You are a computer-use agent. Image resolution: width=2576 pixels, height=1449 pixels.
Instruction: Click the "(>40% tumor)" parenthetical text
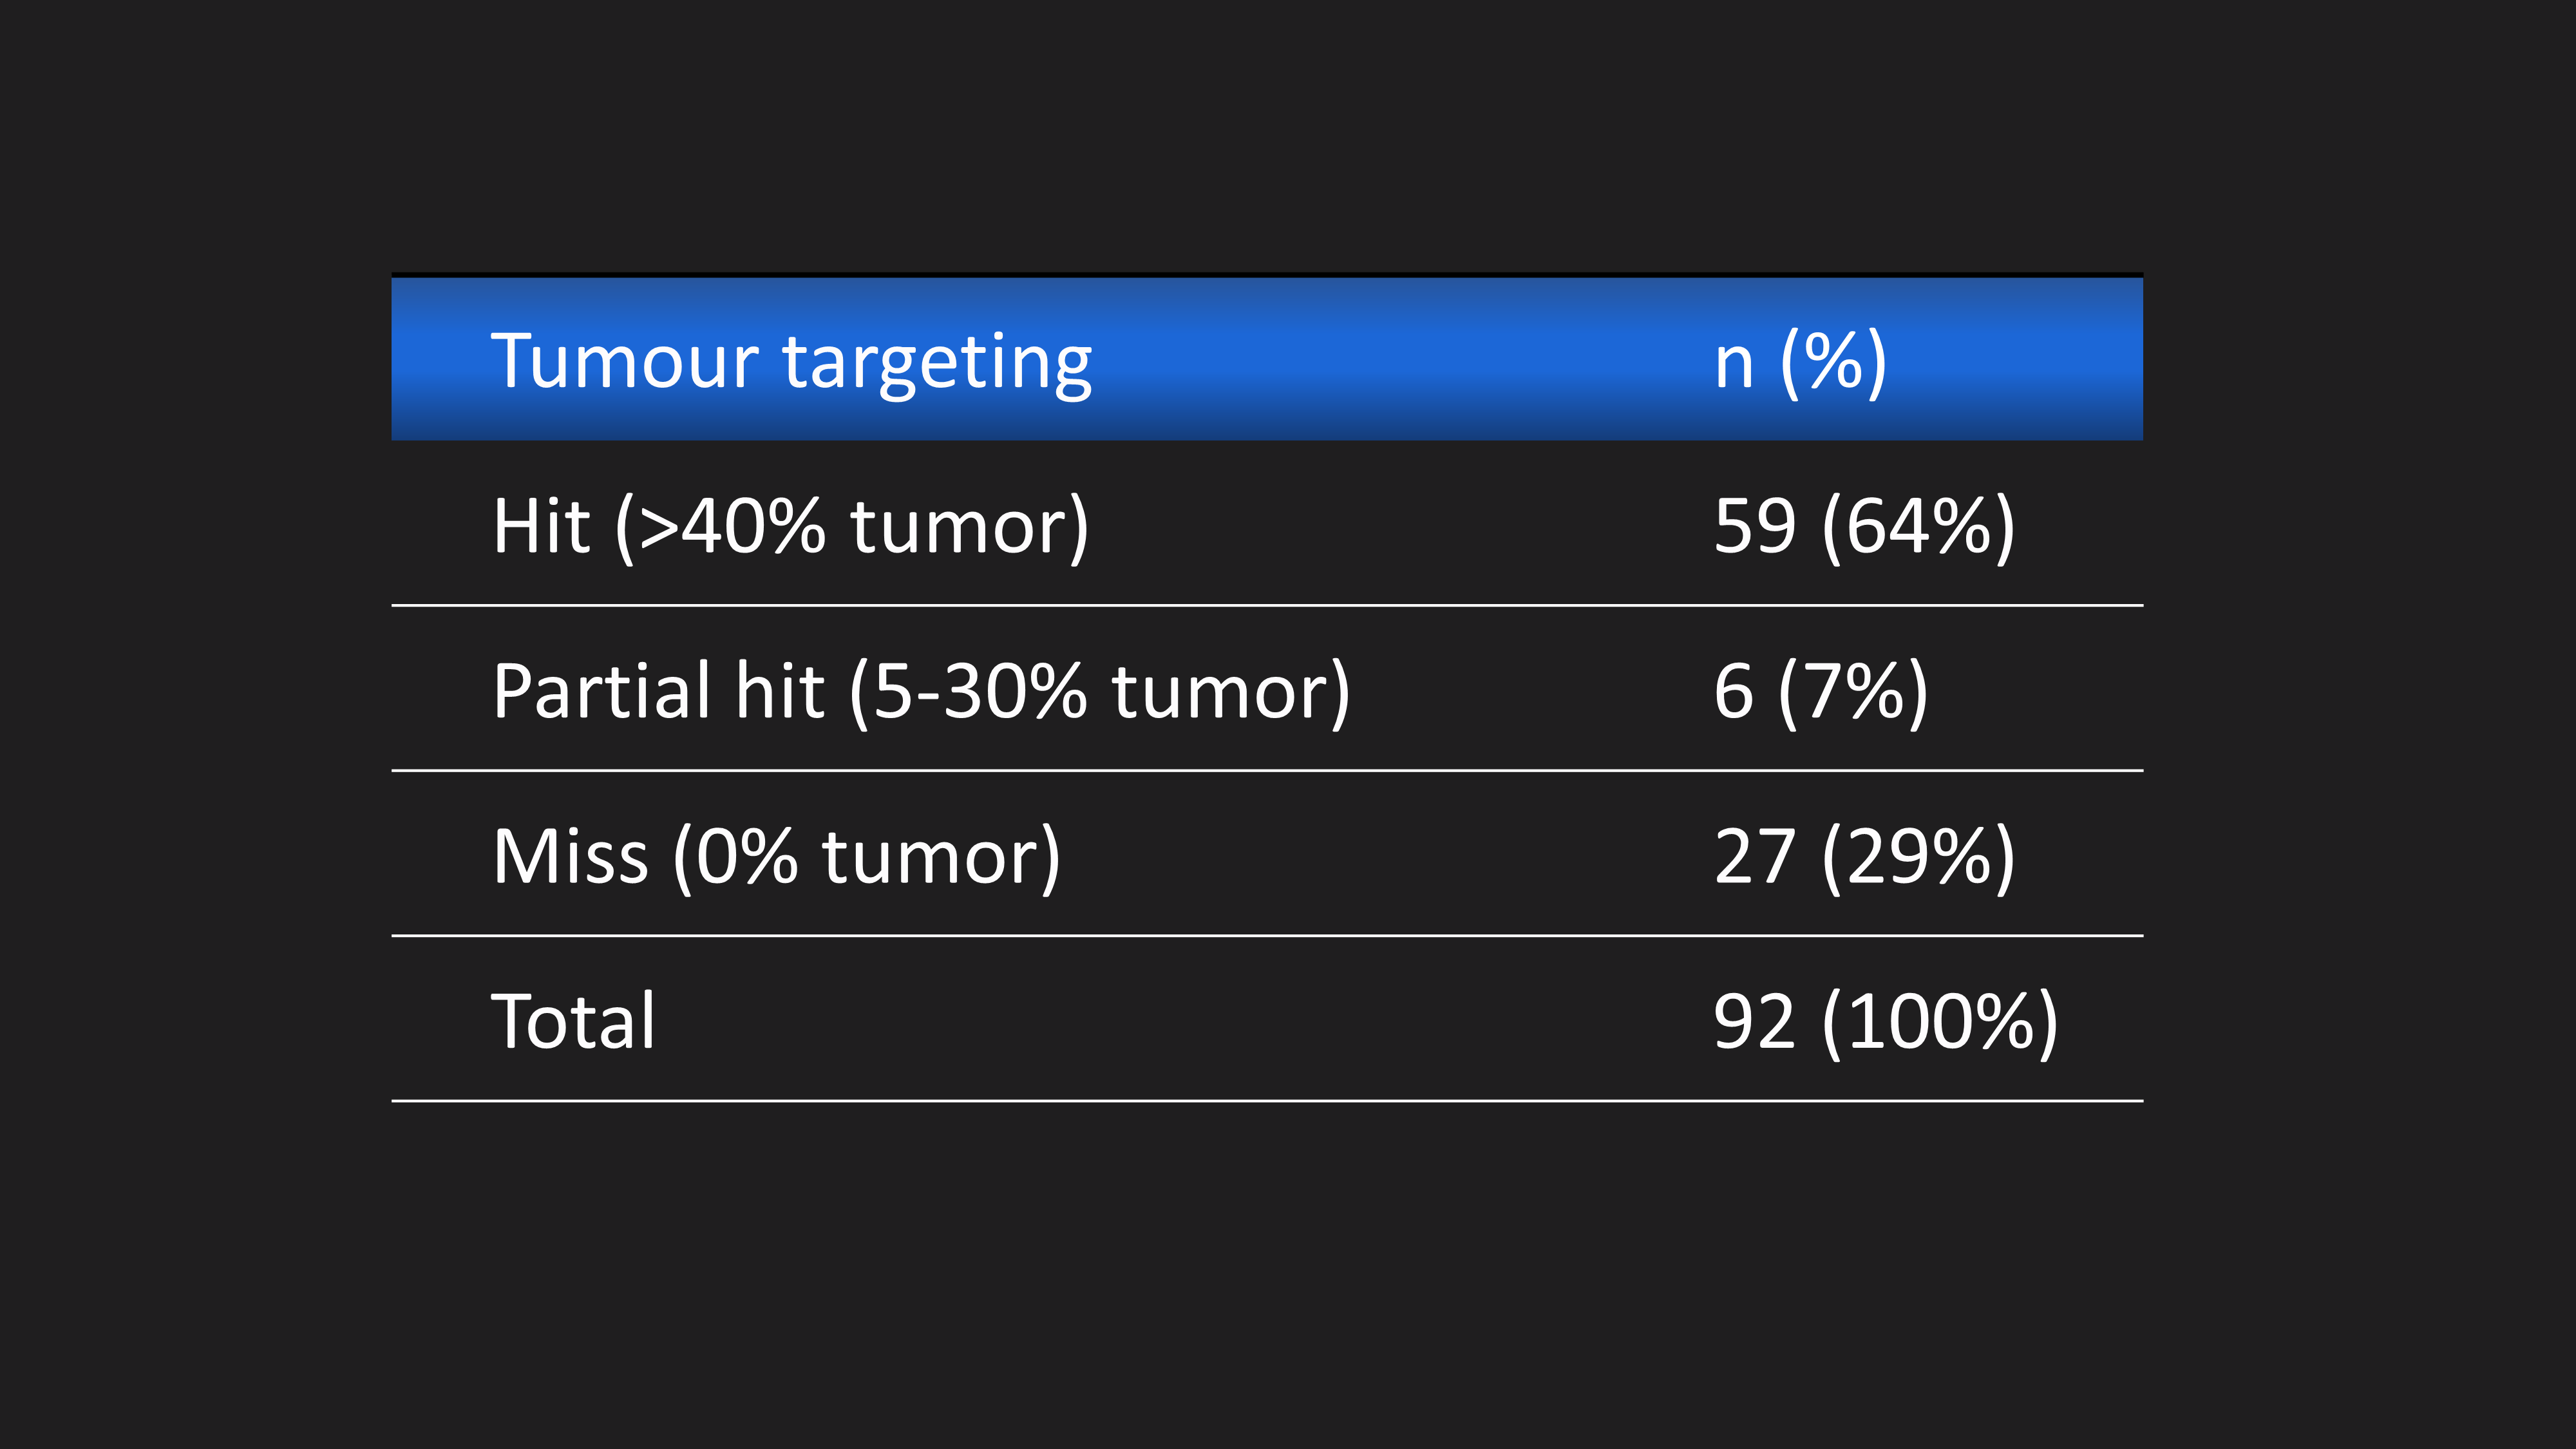851,526
